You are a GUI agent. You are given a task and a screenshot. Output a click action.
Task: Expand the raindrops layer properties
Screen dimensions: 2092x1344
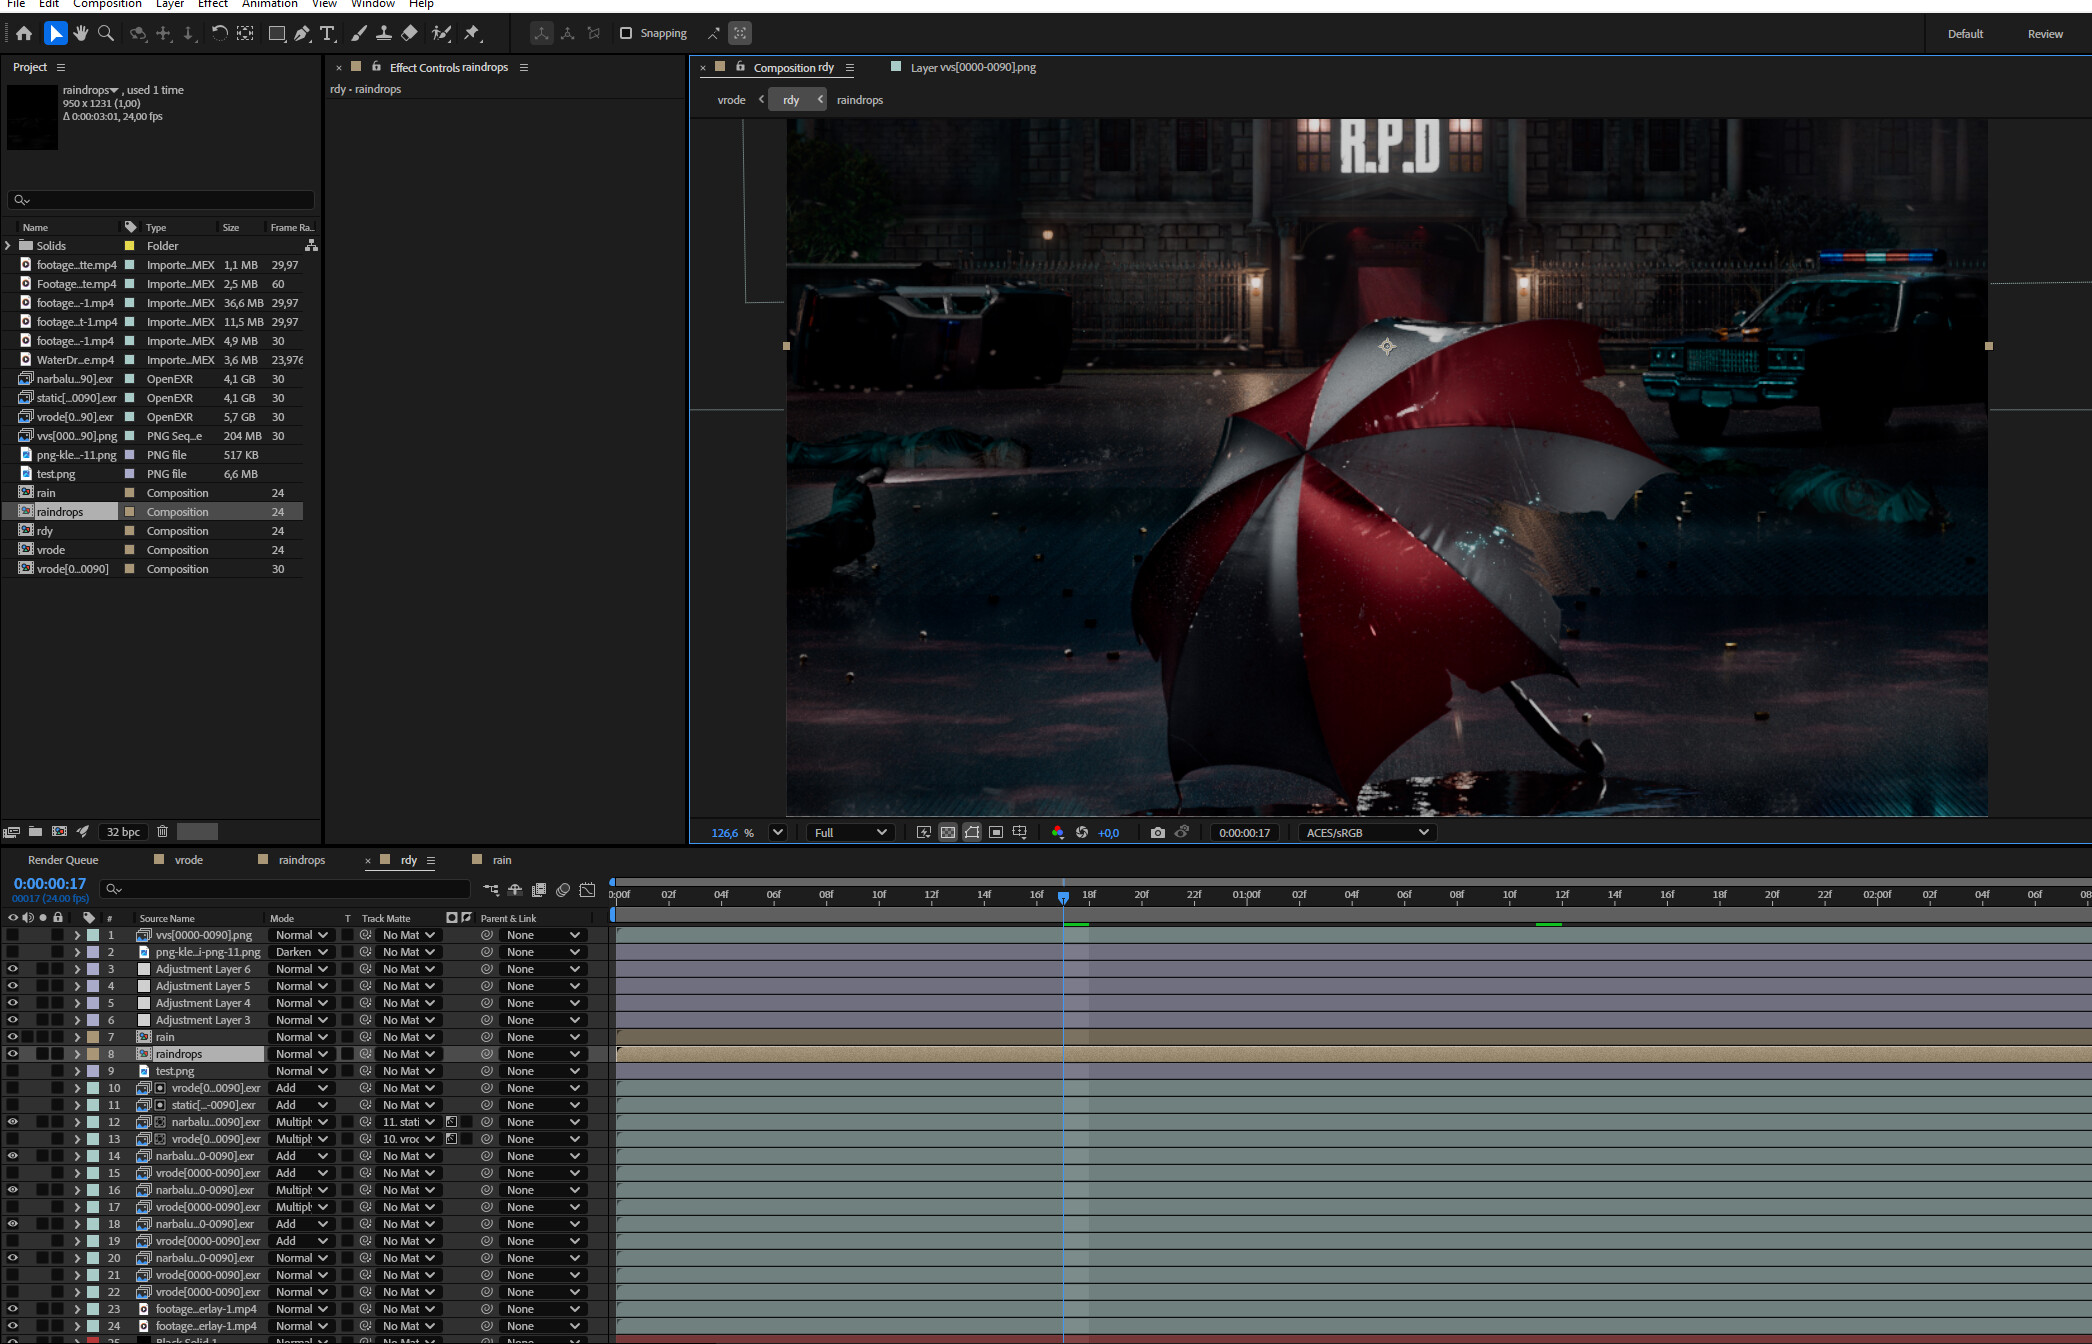tap(77, 1054)
